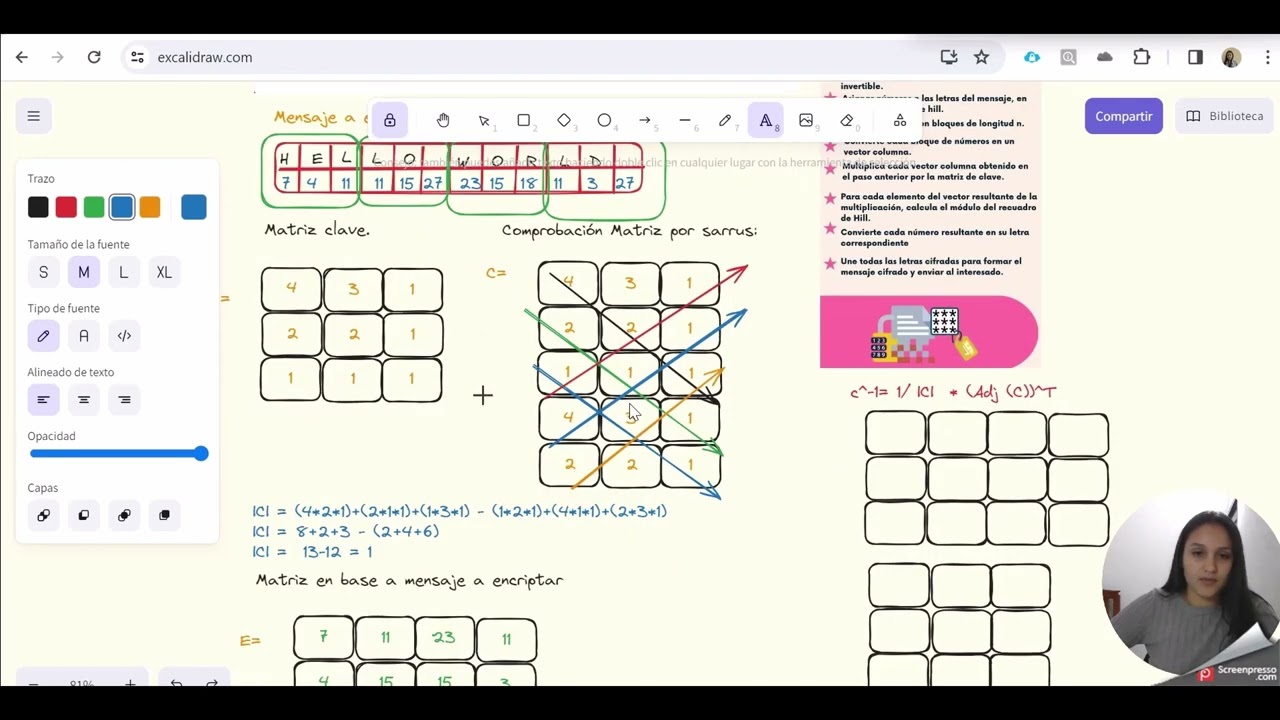Screen dimensions: 1280x720
Task: Select the Selection arrow tool
Action: pos(484,120)
